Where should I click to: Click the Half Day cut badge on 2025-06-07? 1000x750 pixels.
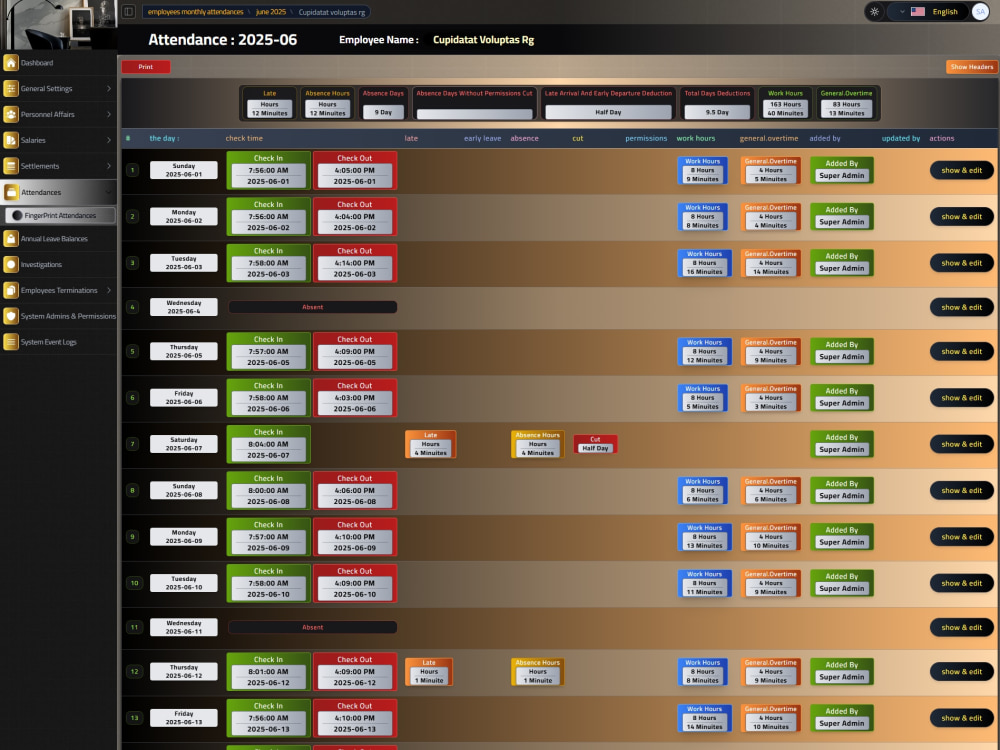click(595, 444)
